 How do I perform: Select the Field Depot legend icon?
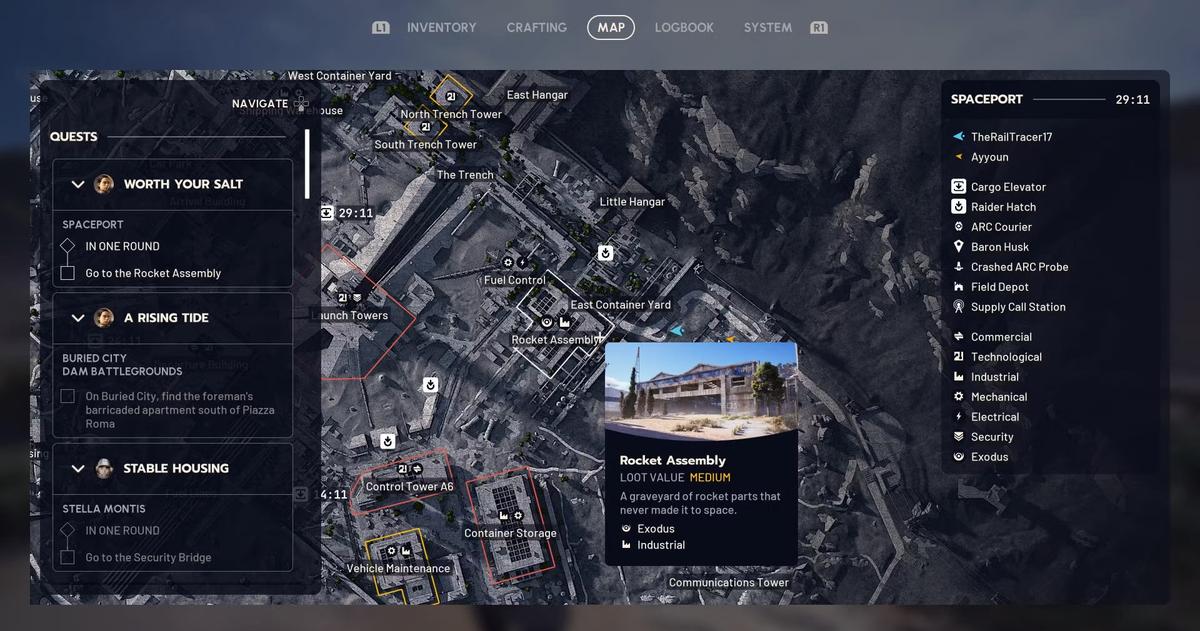point(958,287)
